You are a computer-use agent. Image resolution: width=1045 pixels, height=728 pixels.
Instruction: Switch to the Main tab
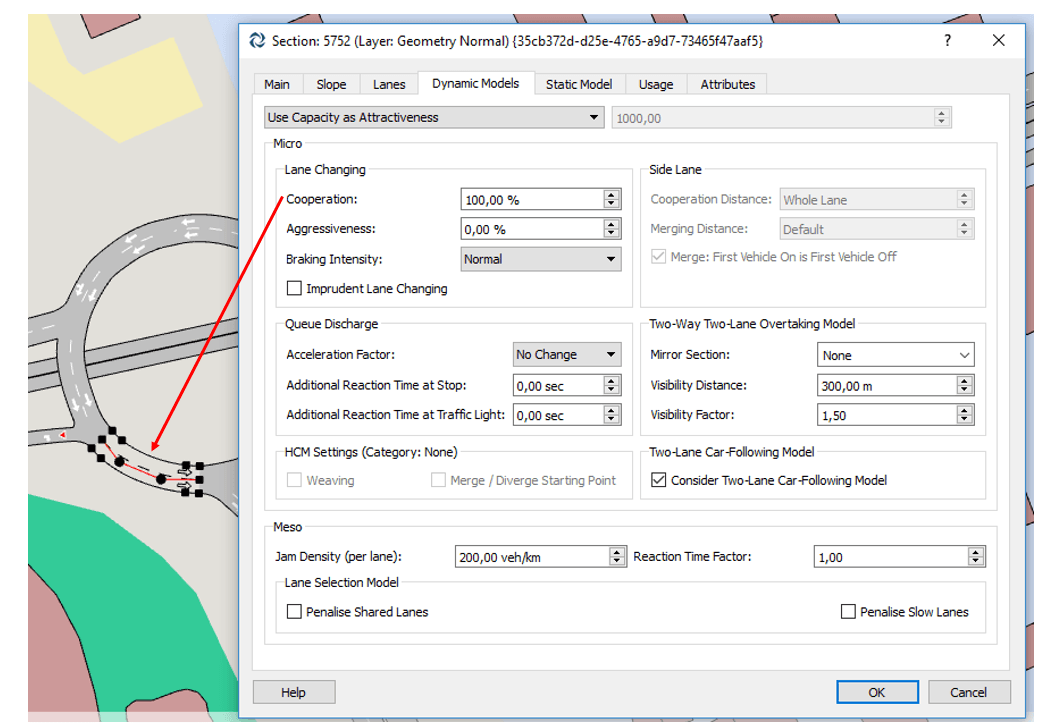tap(277, 85)
